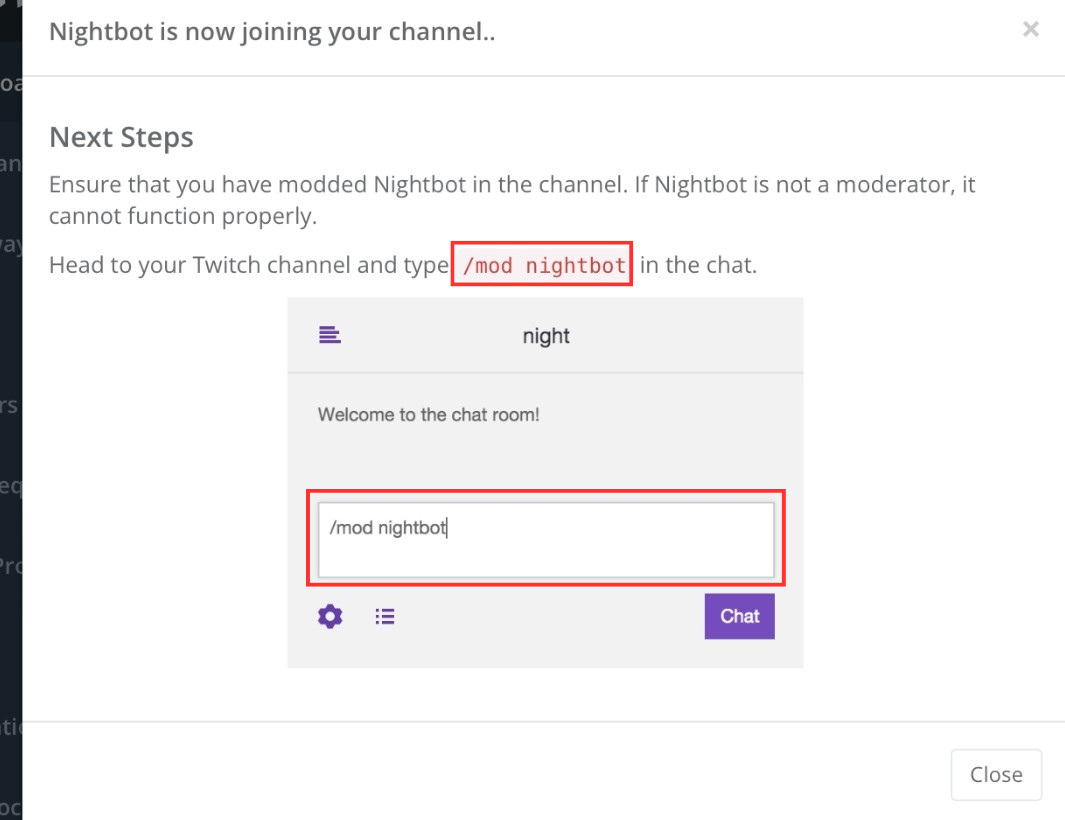This screenshot has height=820, width=1065.
Task: Click the Close button at dialog bottom
Action: 996,774
